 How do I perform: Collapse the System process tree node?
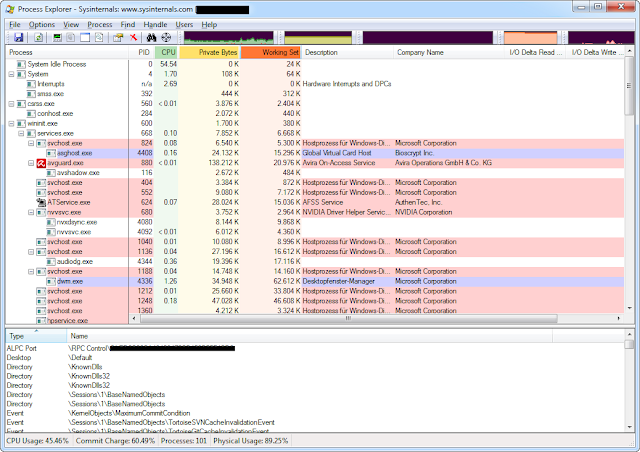point(11,74)
